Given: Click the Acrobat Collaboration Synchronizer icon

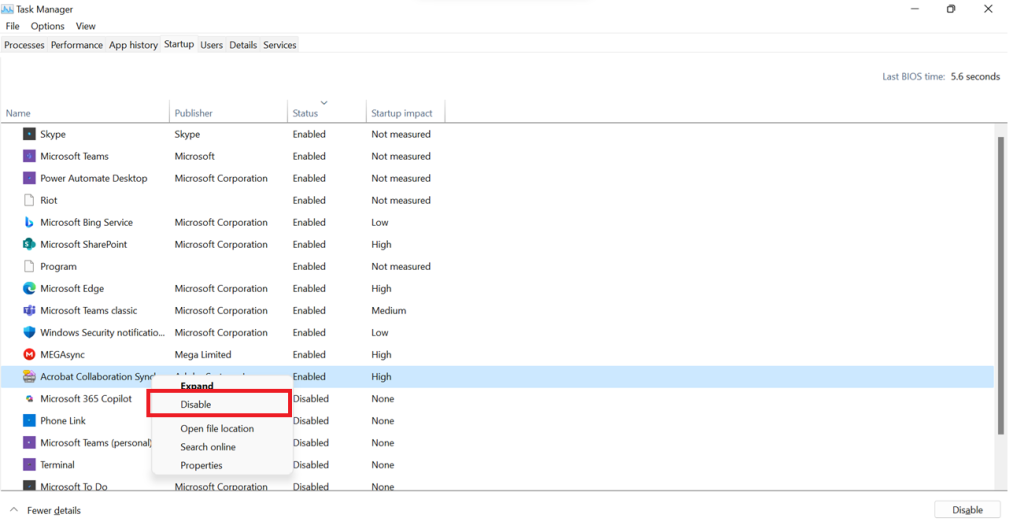Looking at the screenshot, I should [x=29, y=377].
